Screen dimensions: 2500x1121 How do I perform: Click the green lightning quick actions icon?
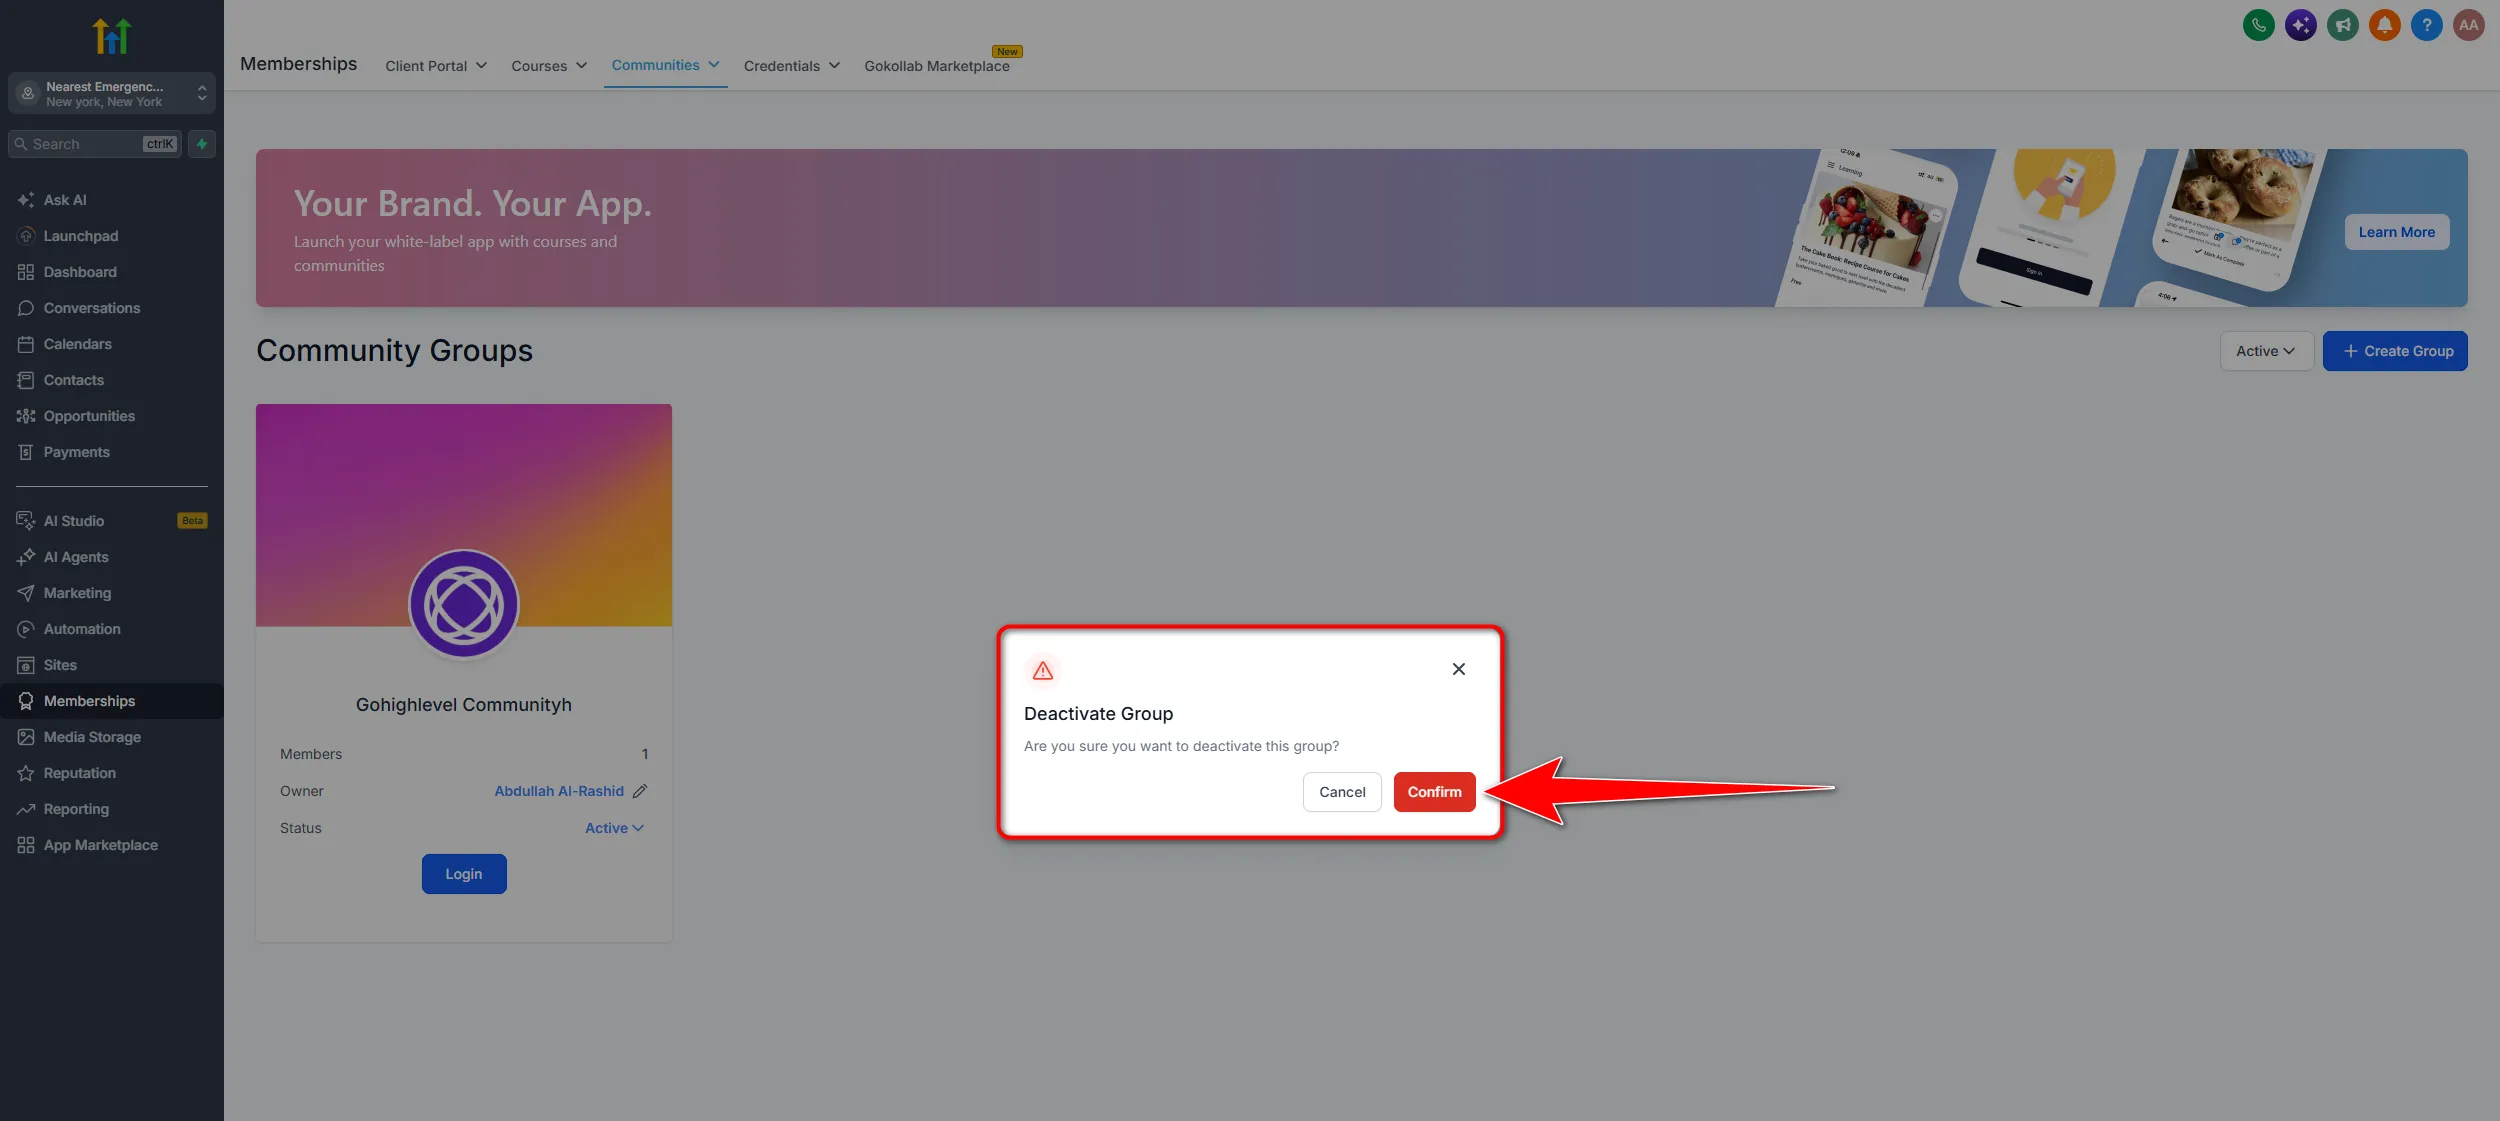[202, 144]
